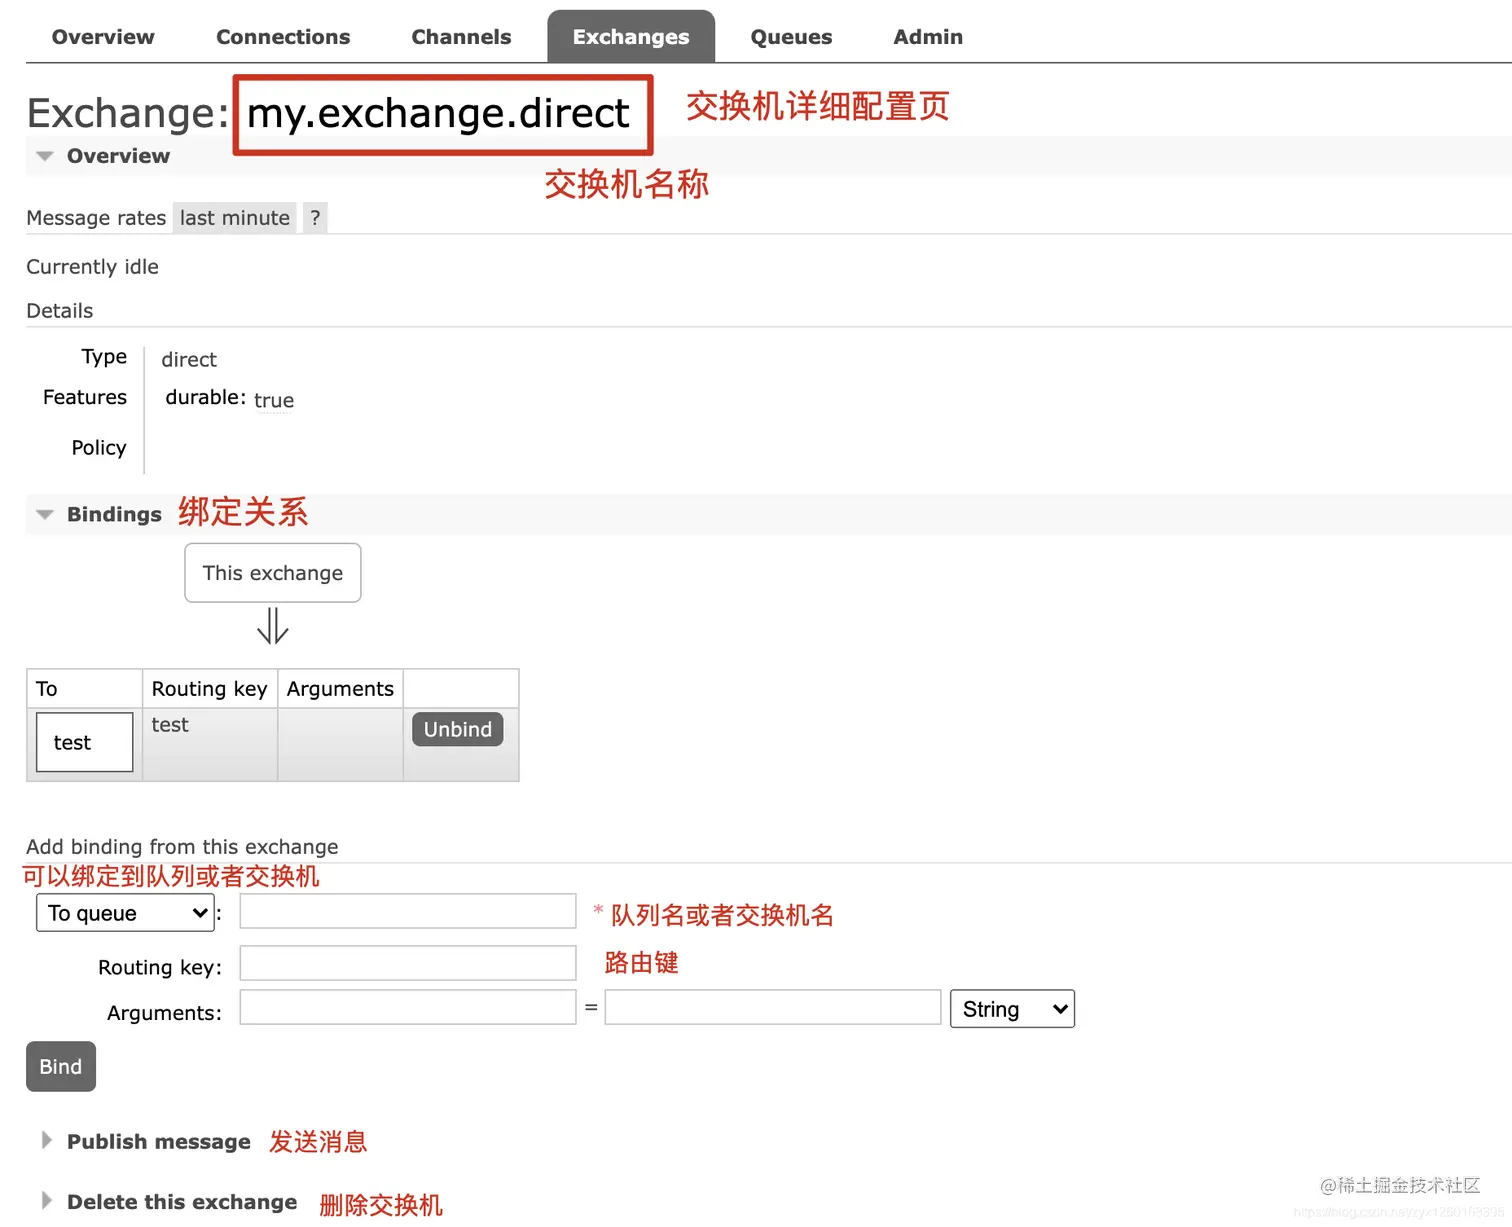
Task: Click the 'Arguments' column header
Action: point(340,689)
